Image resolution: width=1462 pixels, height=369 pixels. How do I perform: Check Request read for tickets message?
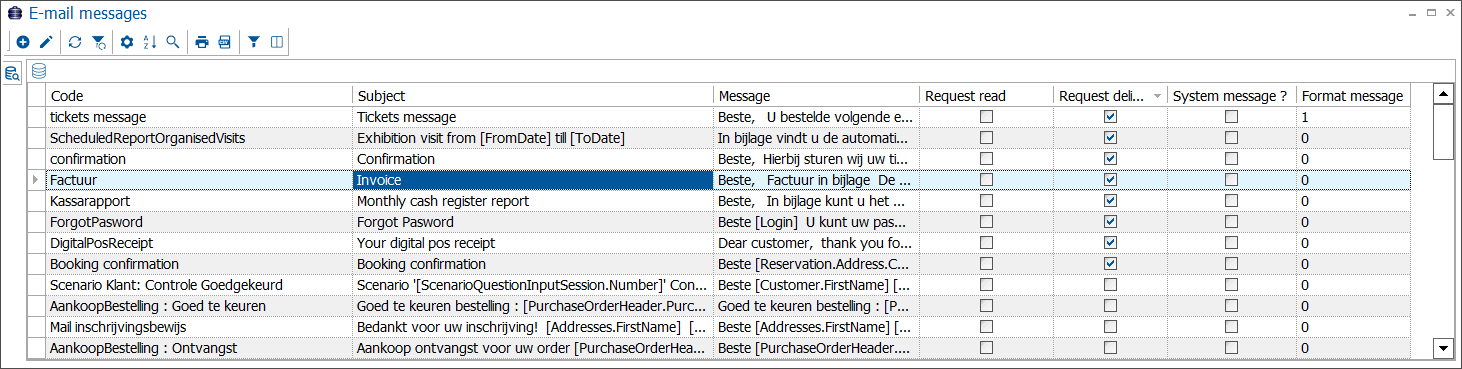[x=987, y=117]
